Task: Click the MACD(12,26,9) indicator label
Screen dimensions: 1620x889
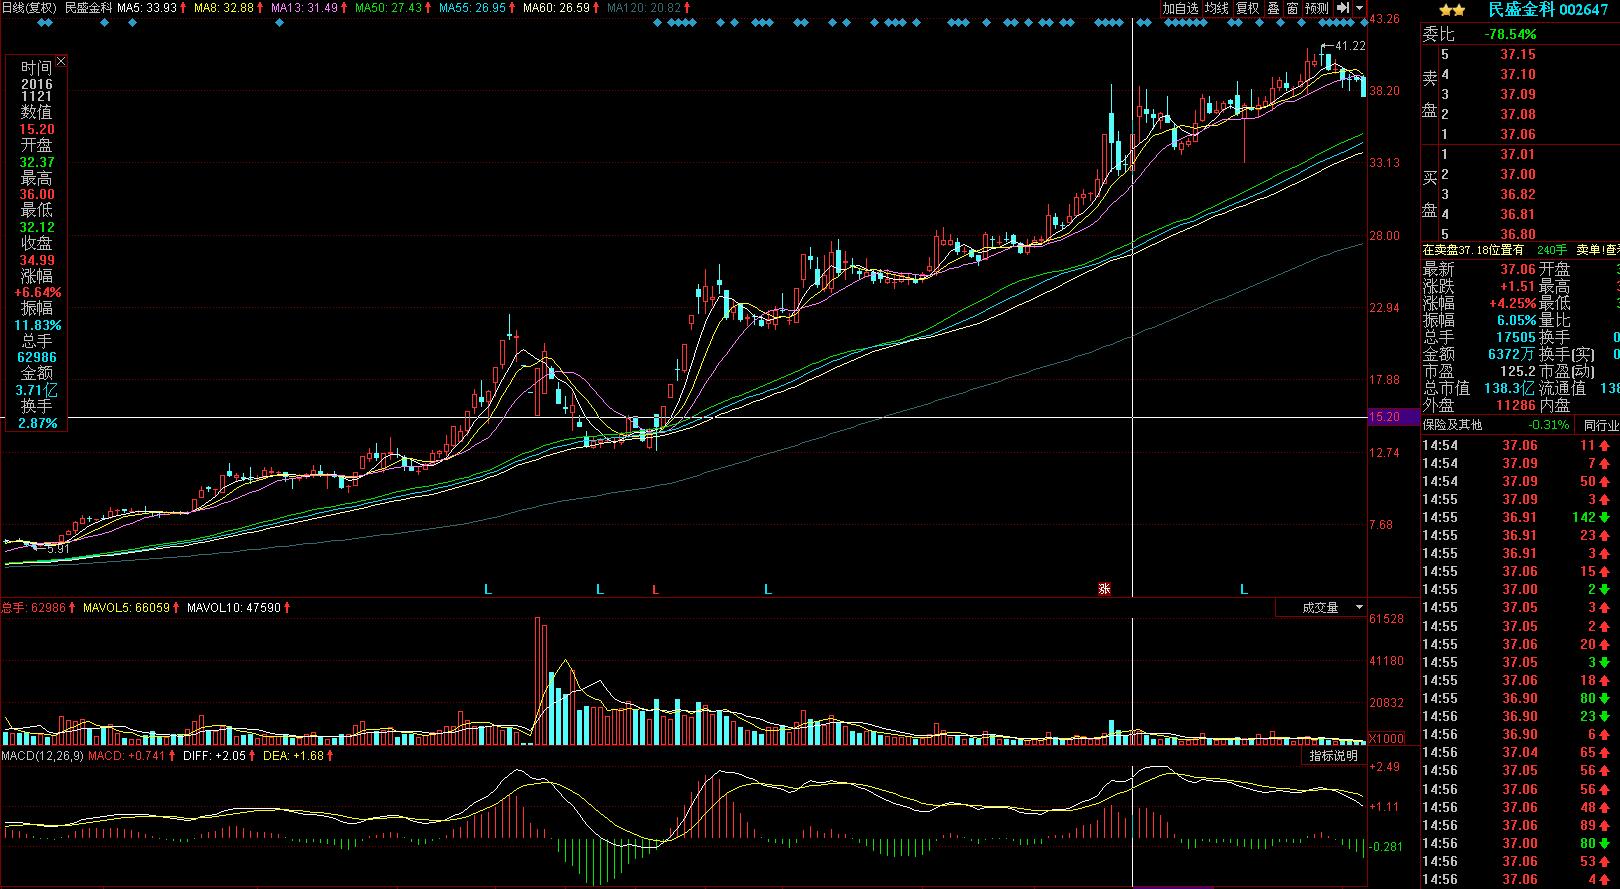Action: [42, 756]
